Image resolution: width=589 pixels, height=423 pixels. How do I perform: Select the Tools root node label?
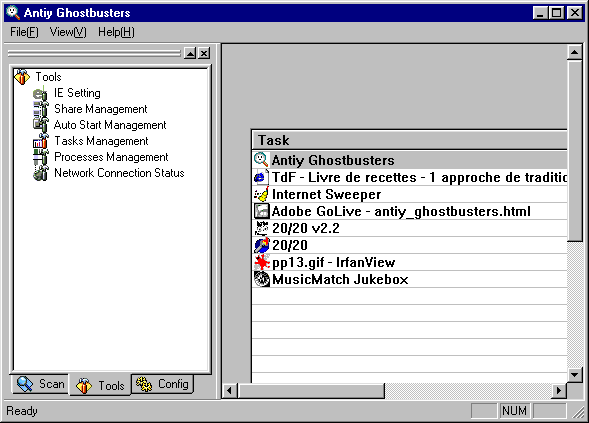(48, 77)
